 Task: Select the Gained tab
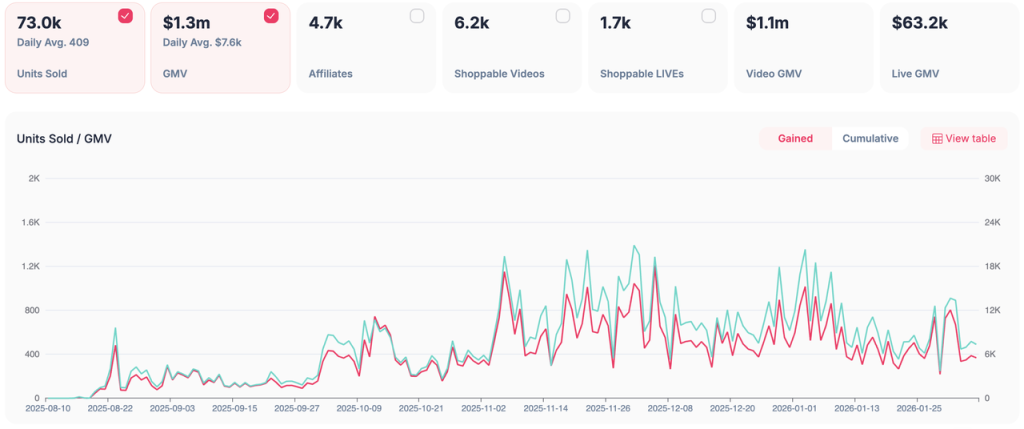coord(795,139)
